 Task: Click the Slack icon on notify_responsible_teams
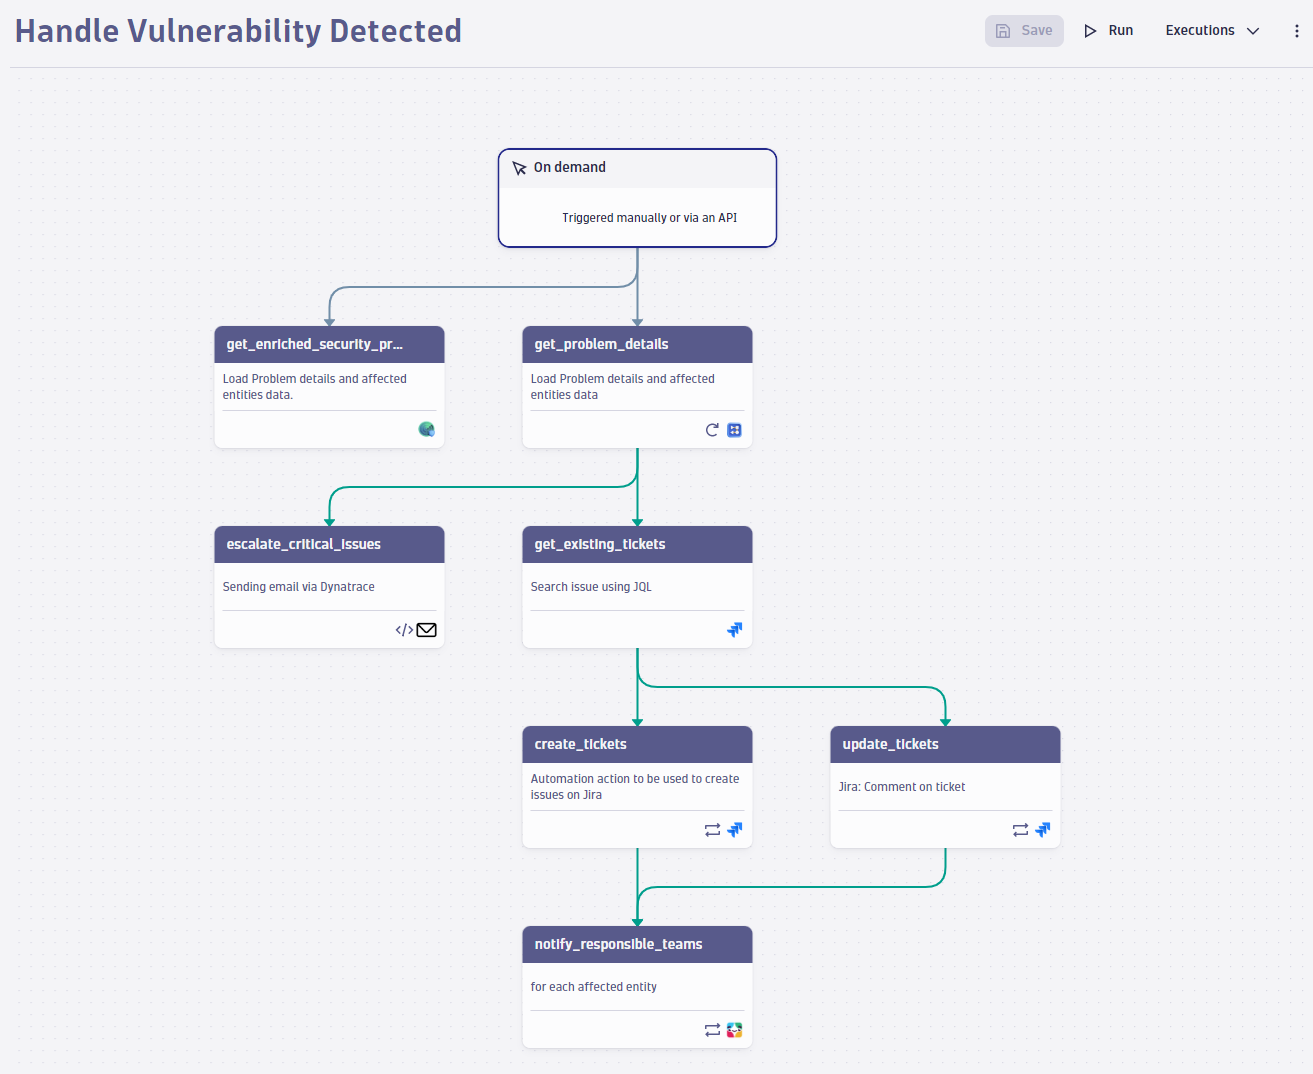pyautogui.click(x=735, y=1030)
